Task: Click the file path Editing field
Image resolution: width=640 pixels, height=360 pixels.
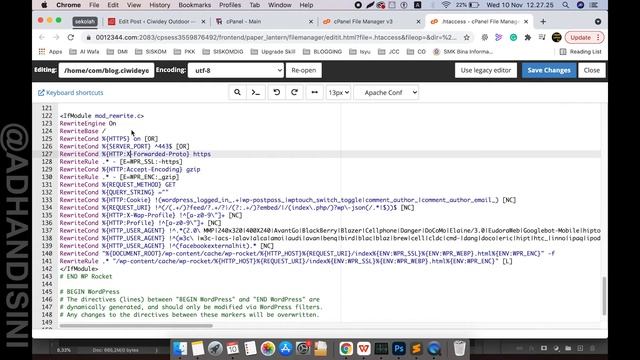Action: (x=106, y=70)
